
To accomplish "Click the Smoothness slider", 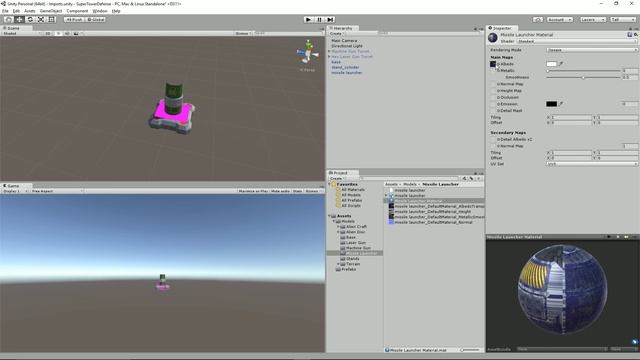I will pyautogui.click(x=583, y=77).
